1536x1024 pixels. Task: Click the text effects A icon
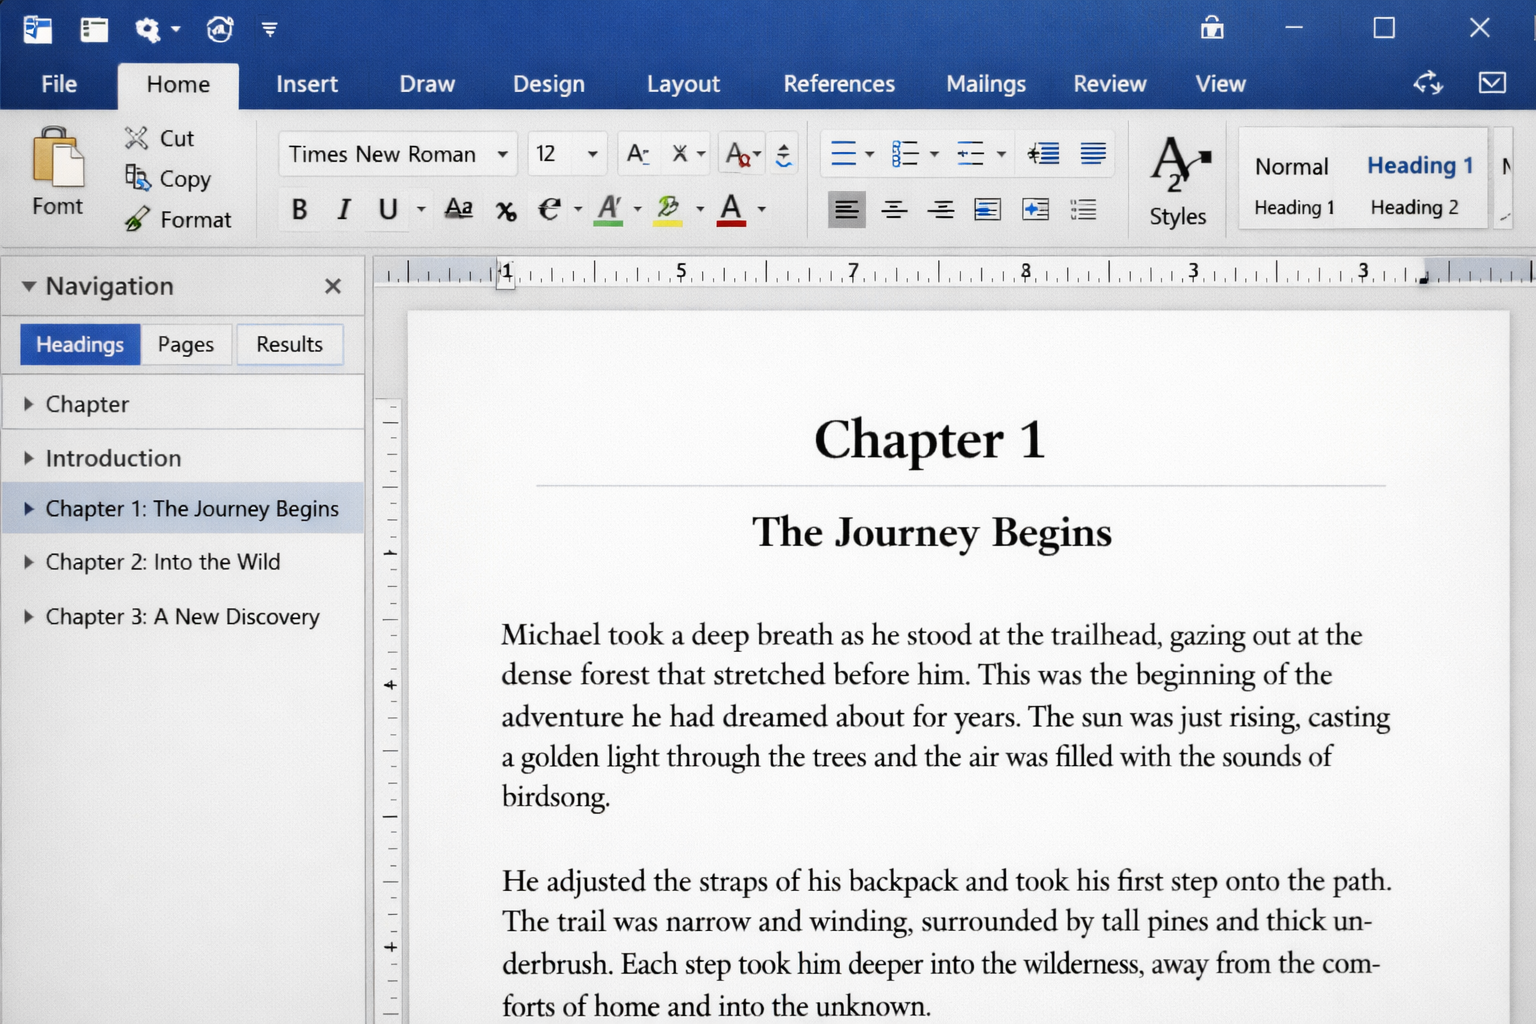point(608,209)
